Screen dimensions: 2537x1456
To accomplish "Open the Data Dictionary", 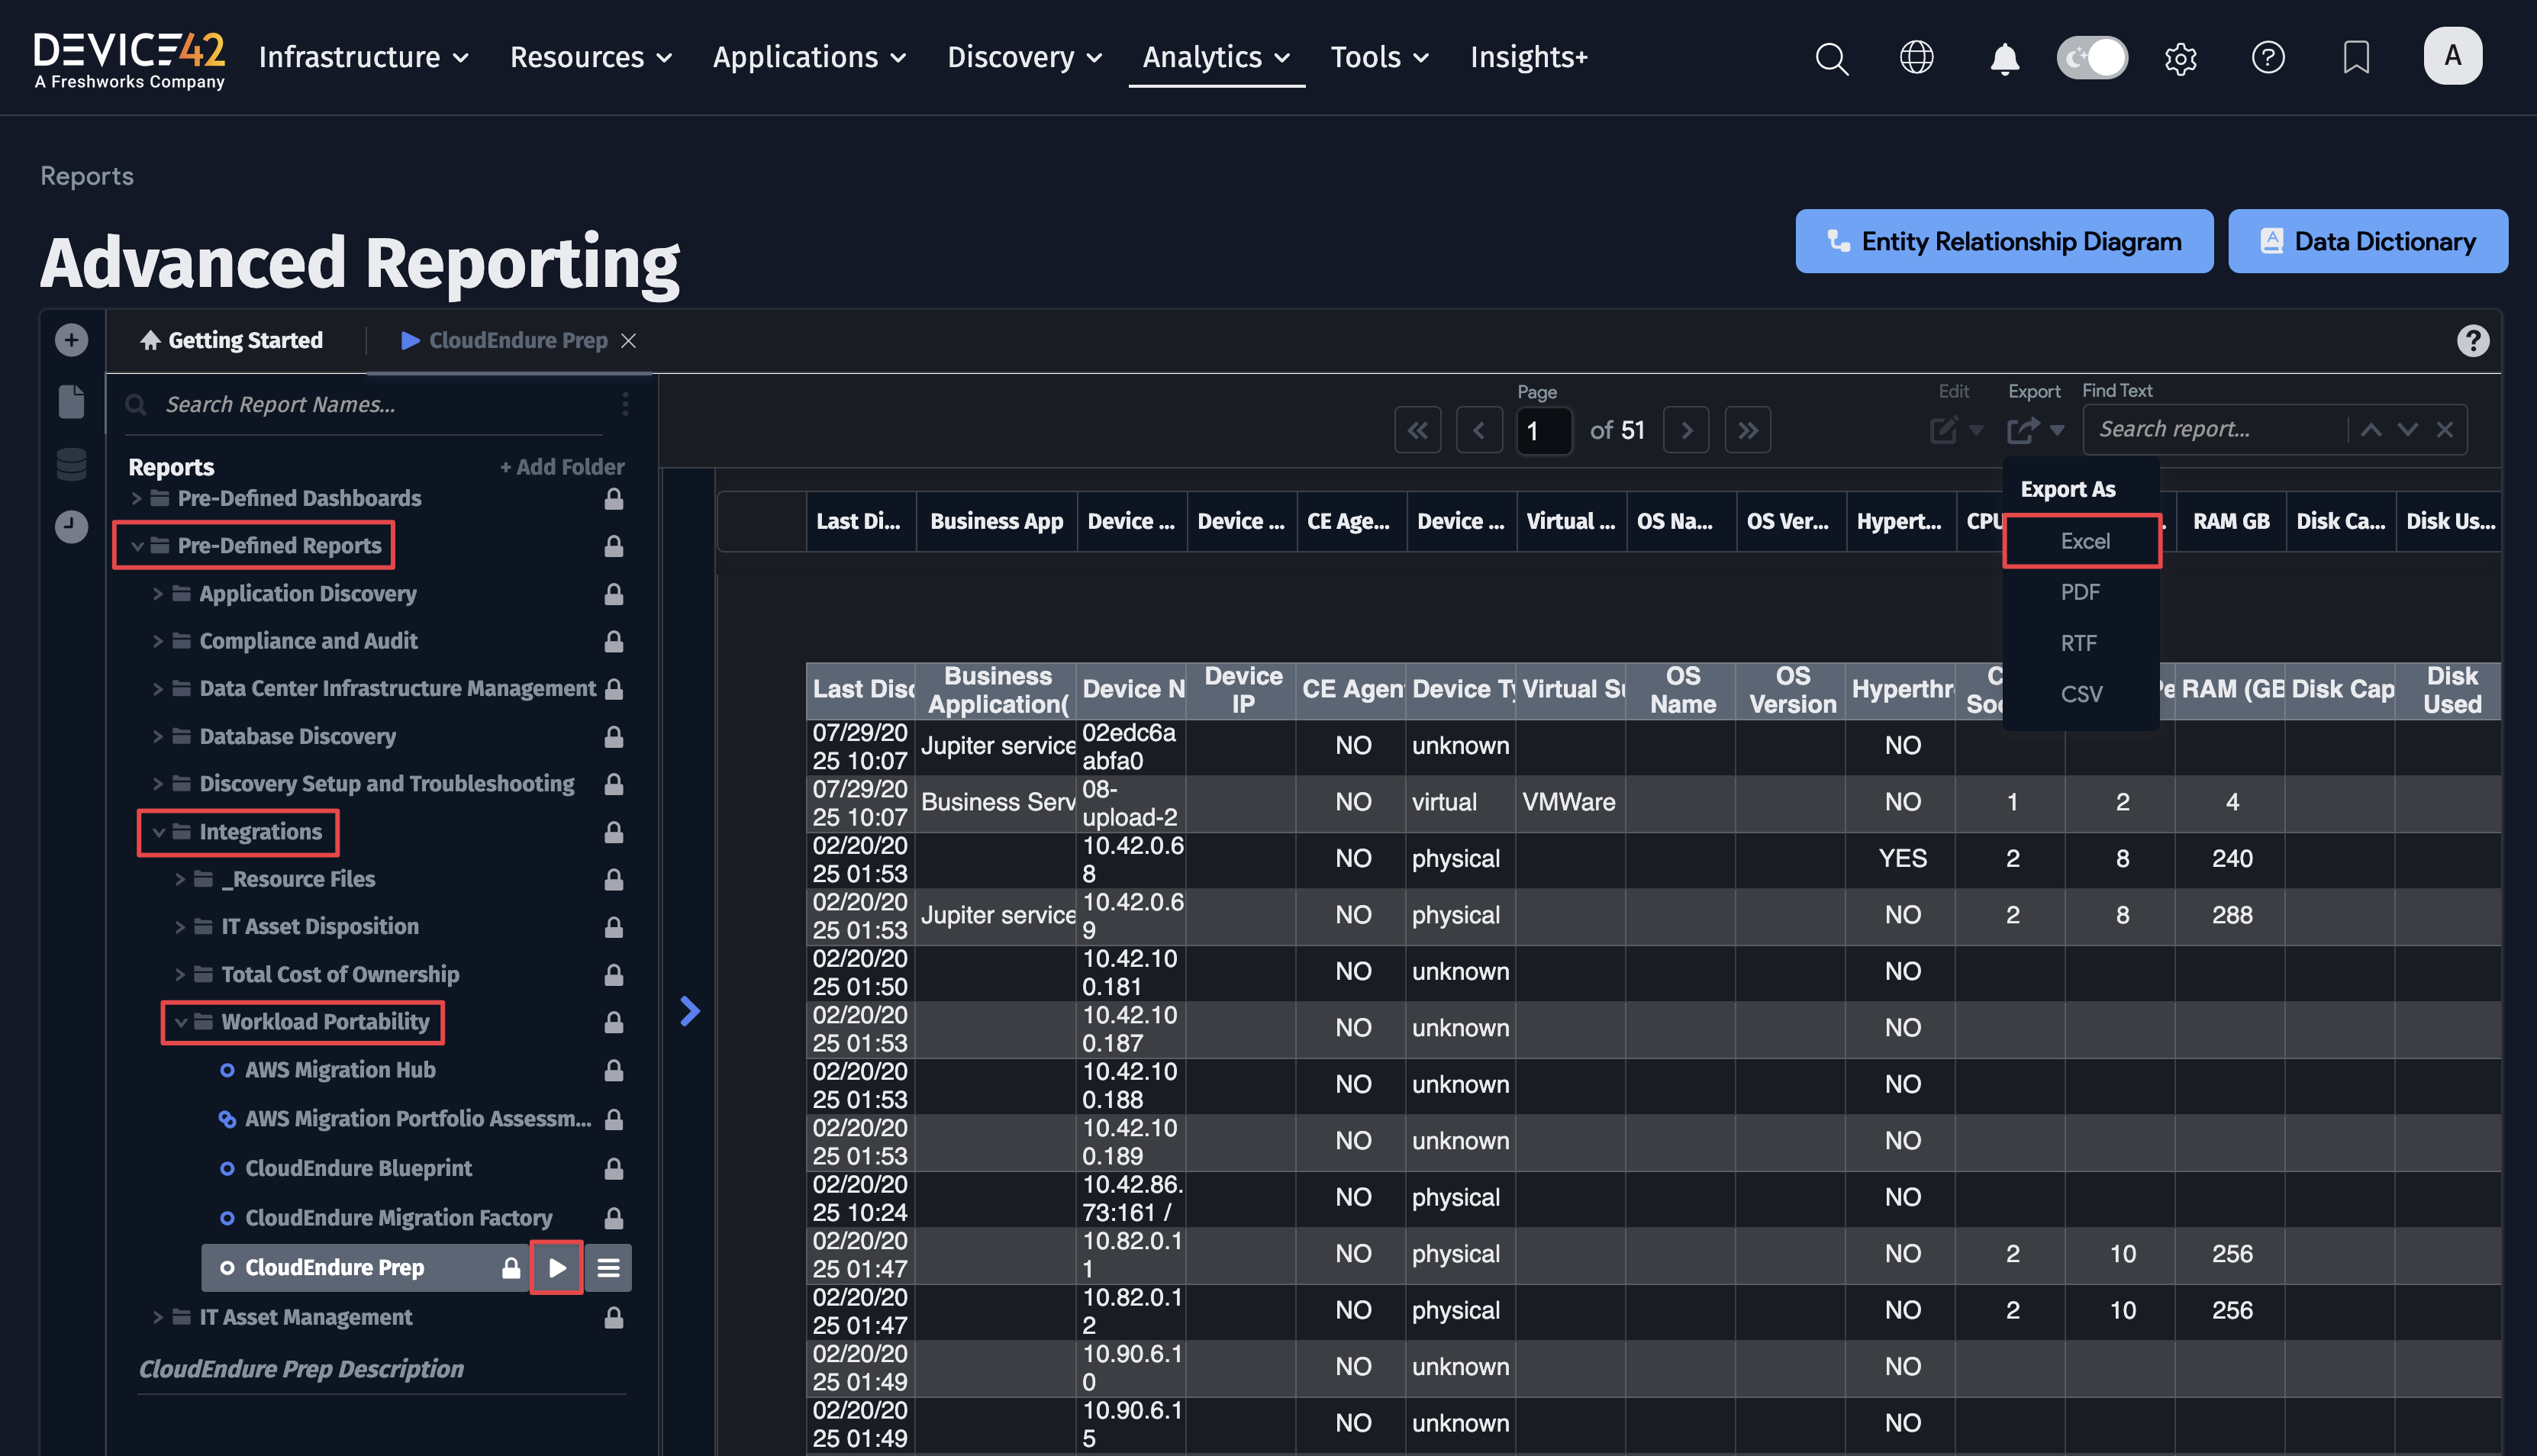I will [2367, 241].
